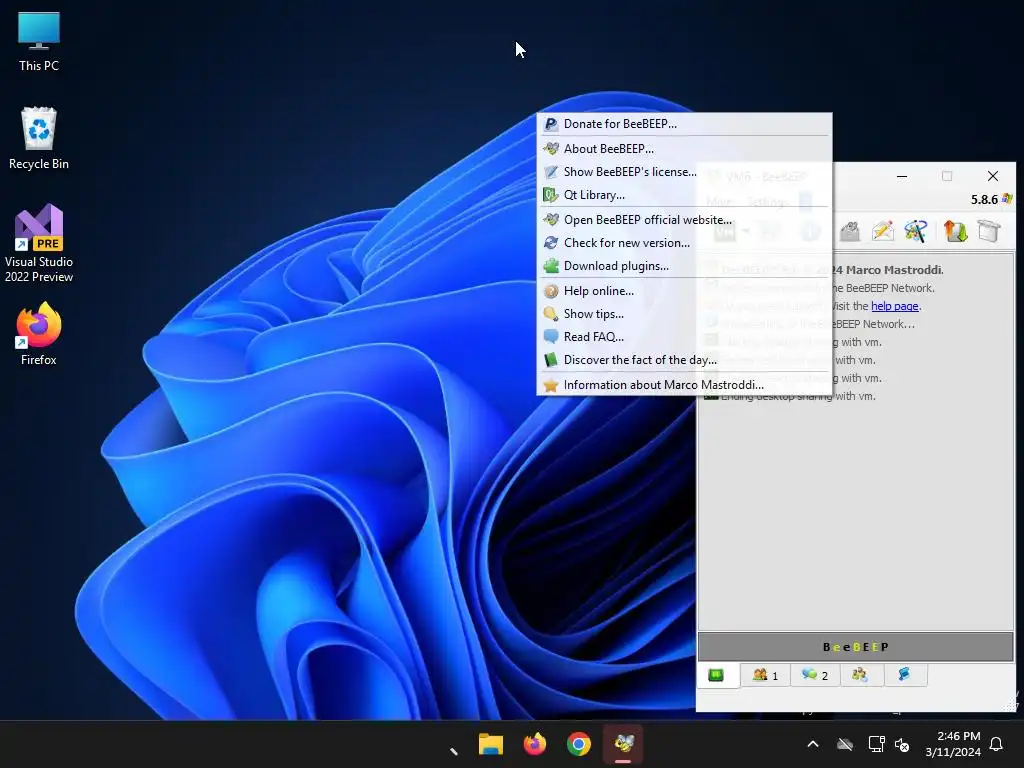
Task: Click the magic wand toolbar icon in BeeBEEP
Action: pyautogui.click(x=916, y=231)
